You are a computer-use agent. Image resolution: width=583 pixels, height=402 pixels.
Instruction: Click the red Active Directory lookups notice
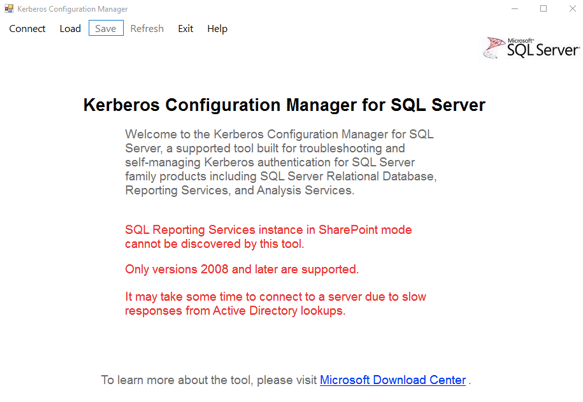tap(276, 303)
